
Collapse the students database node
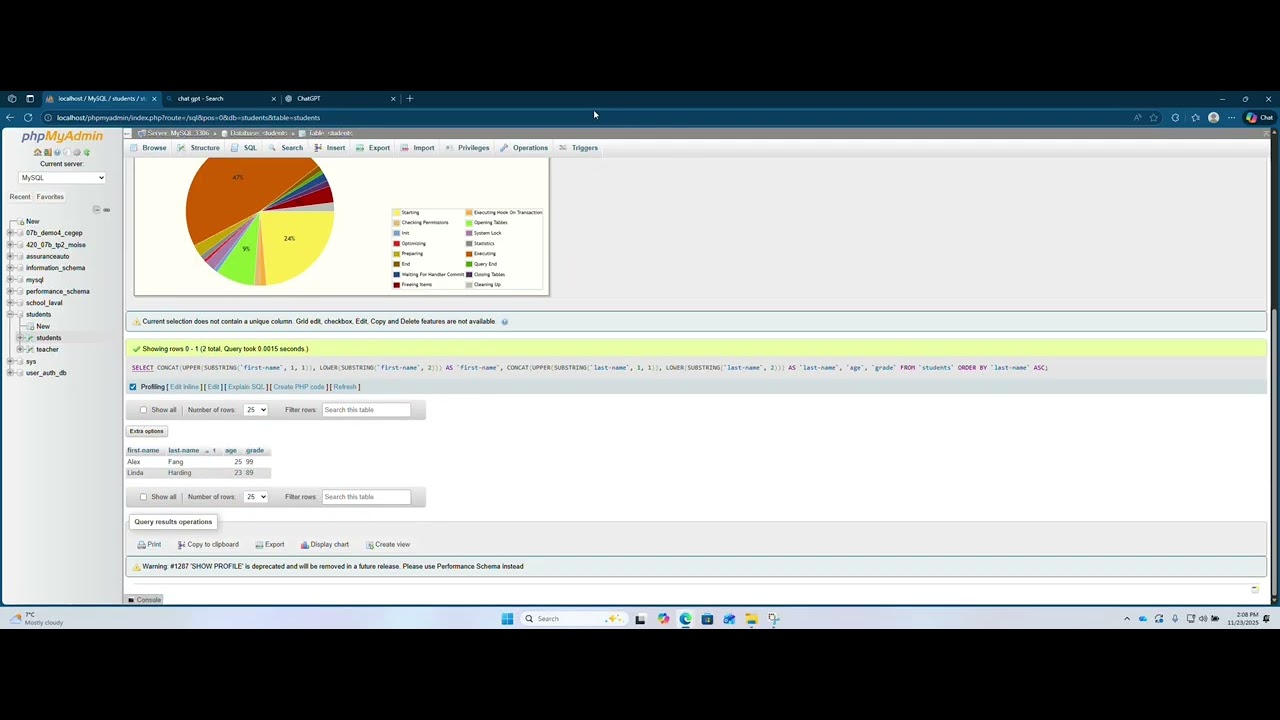click(10, 315)
